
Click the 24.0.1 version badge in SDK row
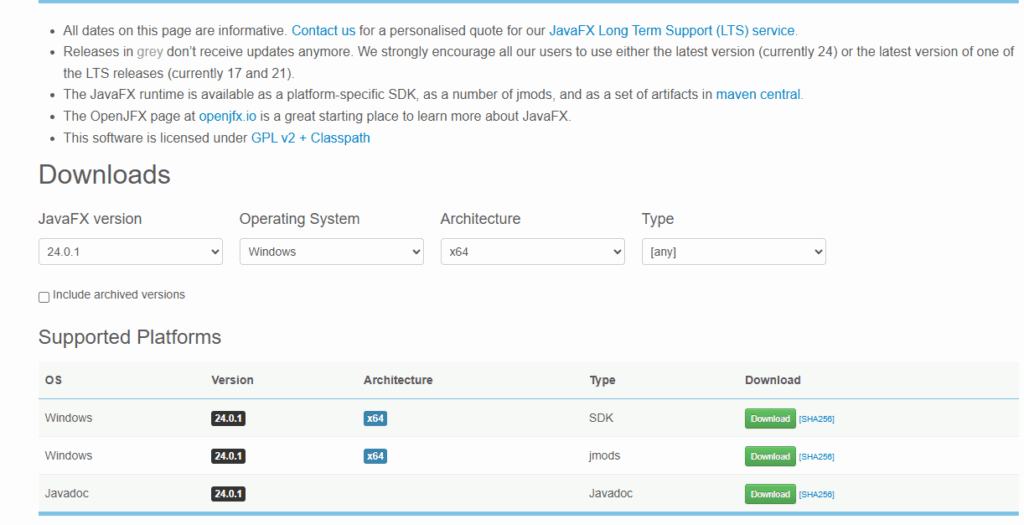228,418
